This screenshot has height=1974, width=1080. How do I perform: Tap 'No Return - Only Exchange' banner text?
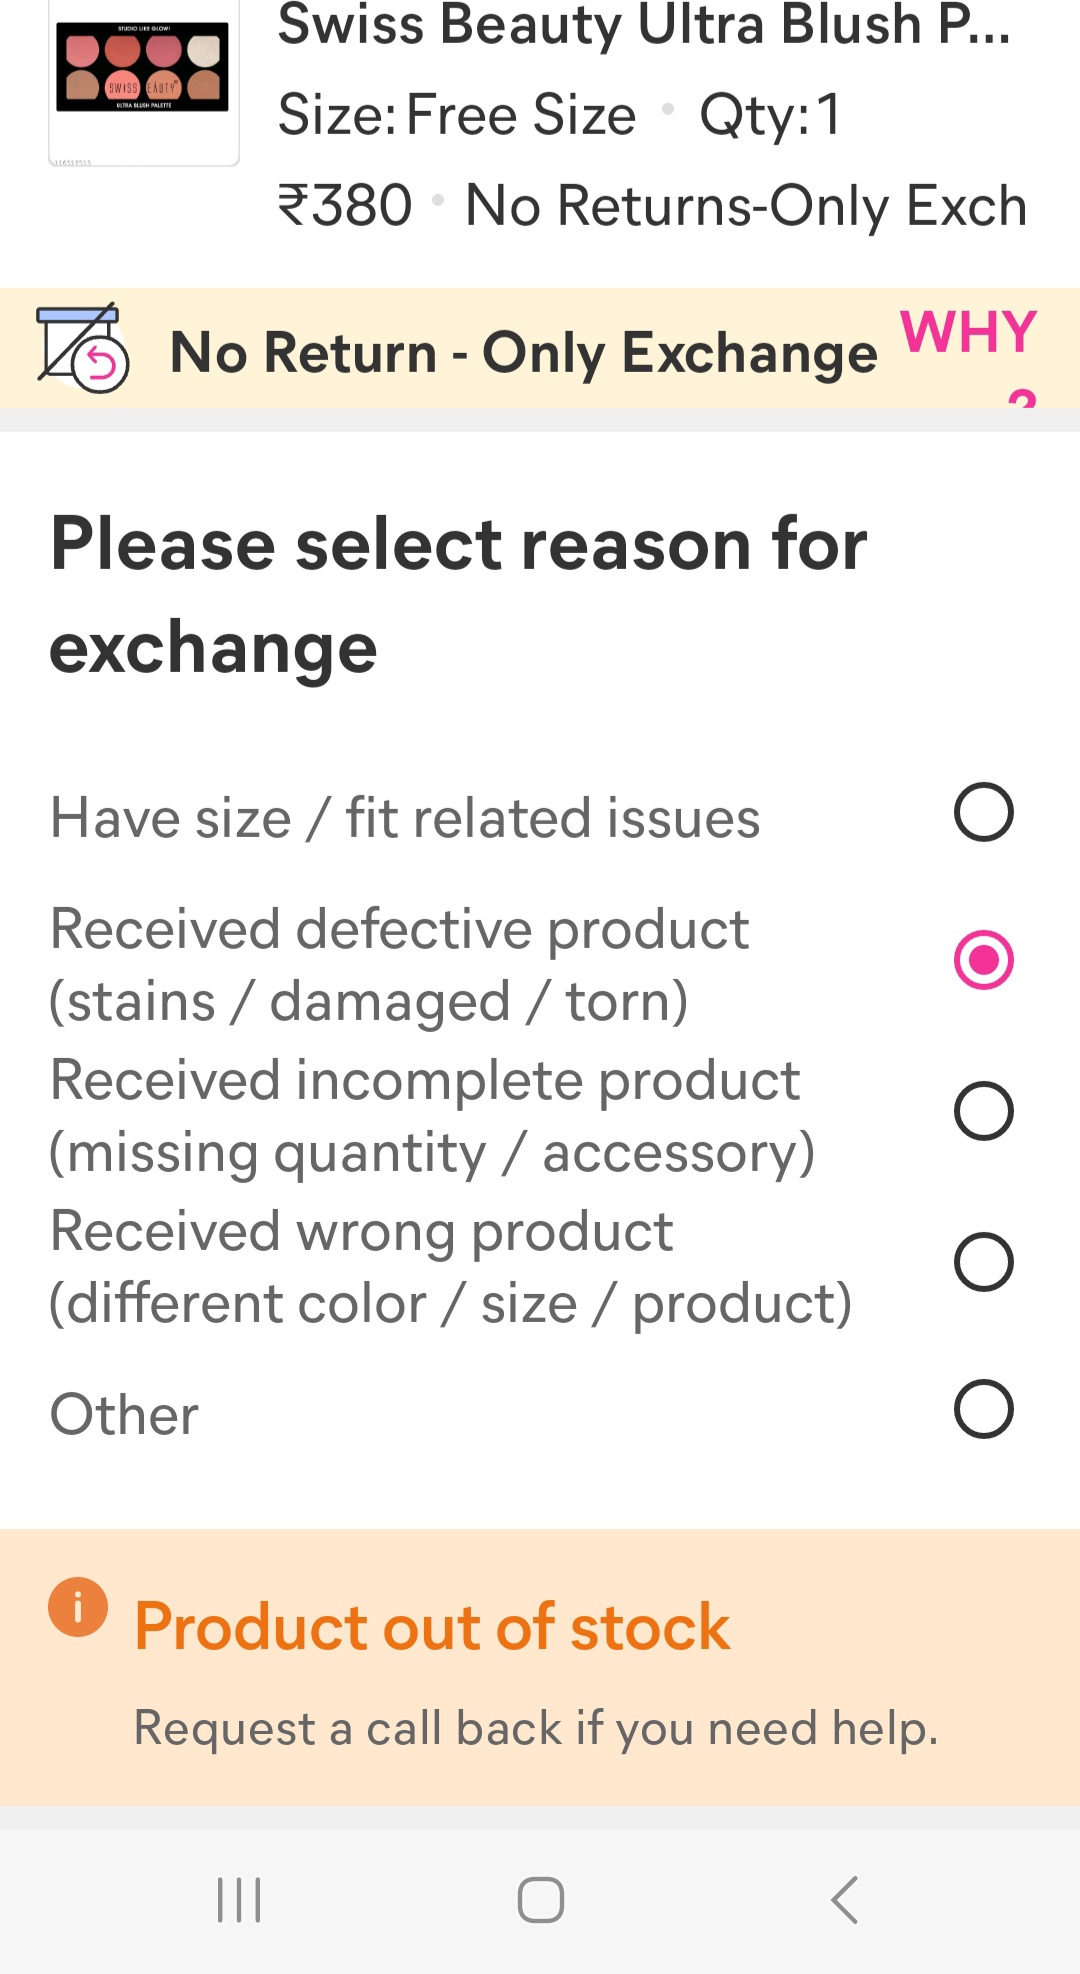pos(524,354)
